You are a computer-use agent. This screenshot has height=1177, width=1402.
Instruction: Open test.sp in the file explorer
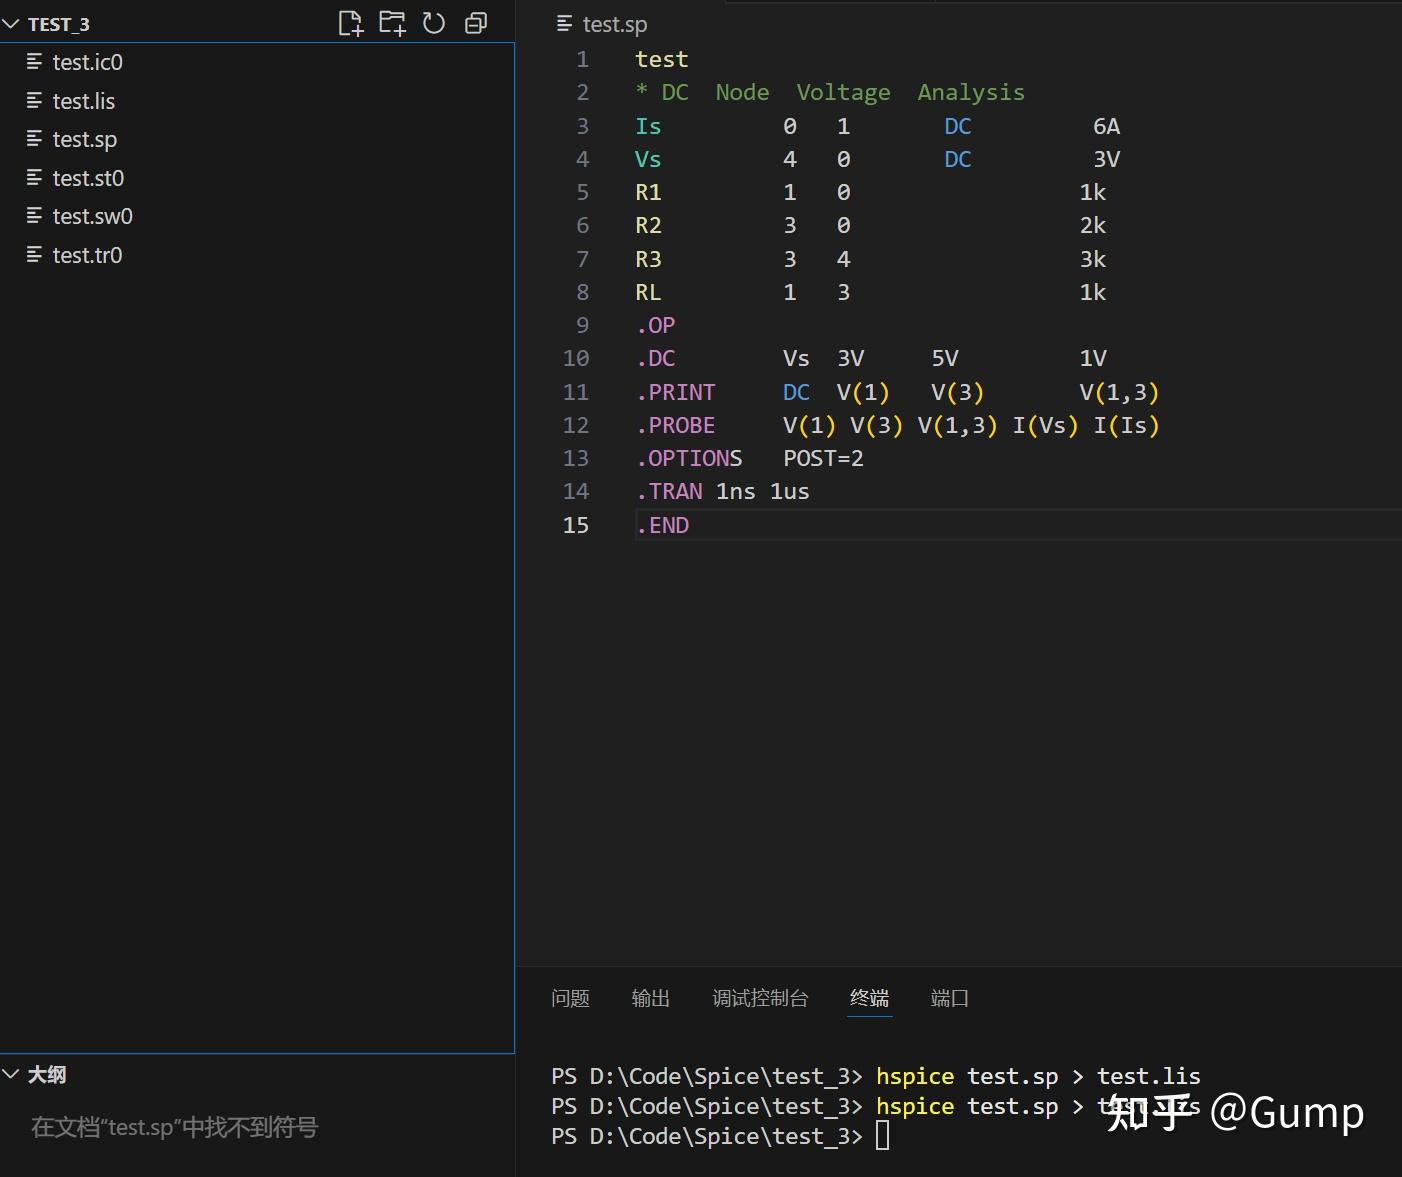pos(85,140)
